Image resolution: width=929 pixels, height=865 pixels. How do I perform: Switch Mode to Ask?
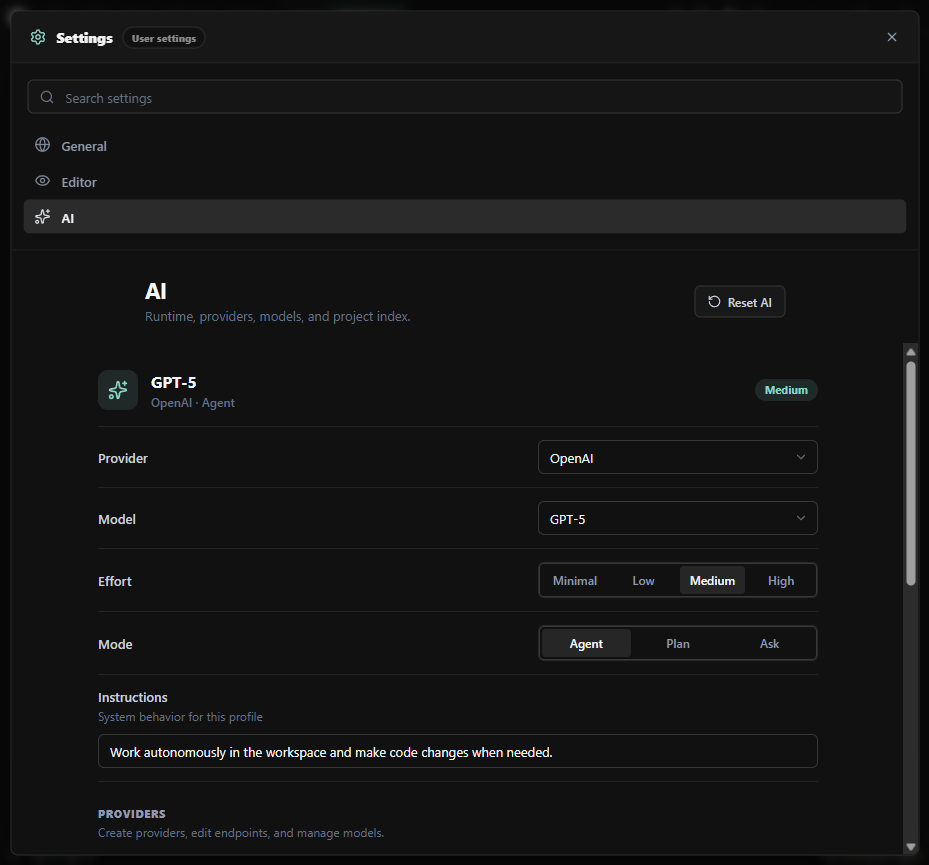click(769, 643)
